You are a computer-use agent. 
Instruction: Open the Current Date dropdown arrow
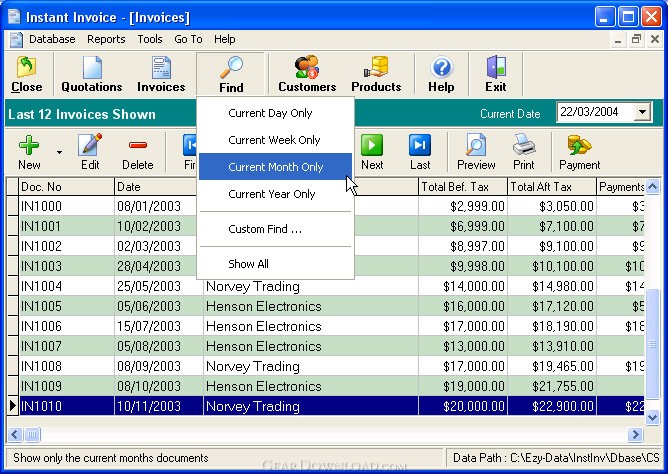[x=642, y=112]
